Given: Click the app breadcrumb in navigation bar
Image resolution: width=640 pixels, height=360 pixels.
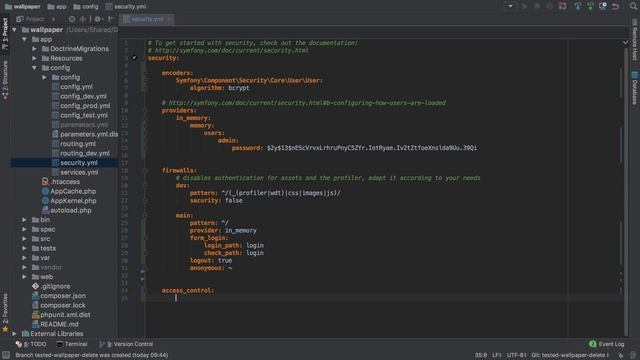Looking at the screenshot, I should pos(57,7).
